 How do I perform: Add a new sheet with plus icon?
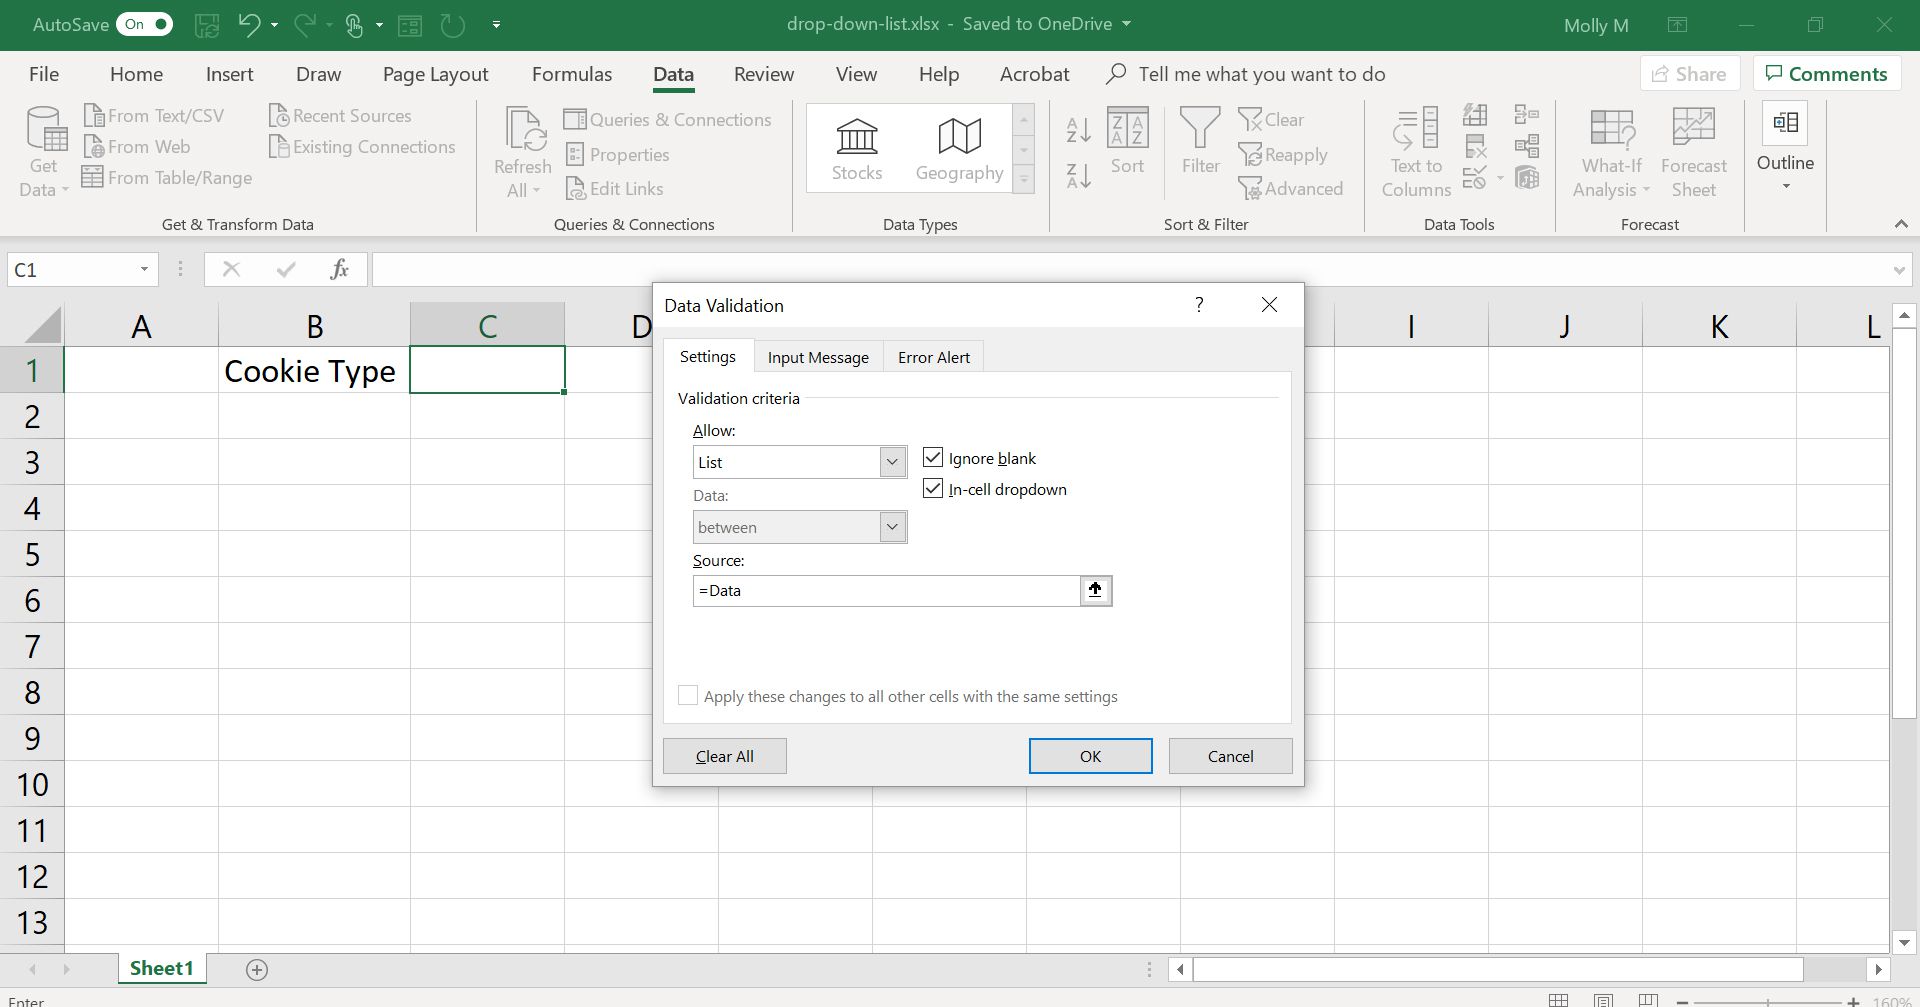(257, 969)
